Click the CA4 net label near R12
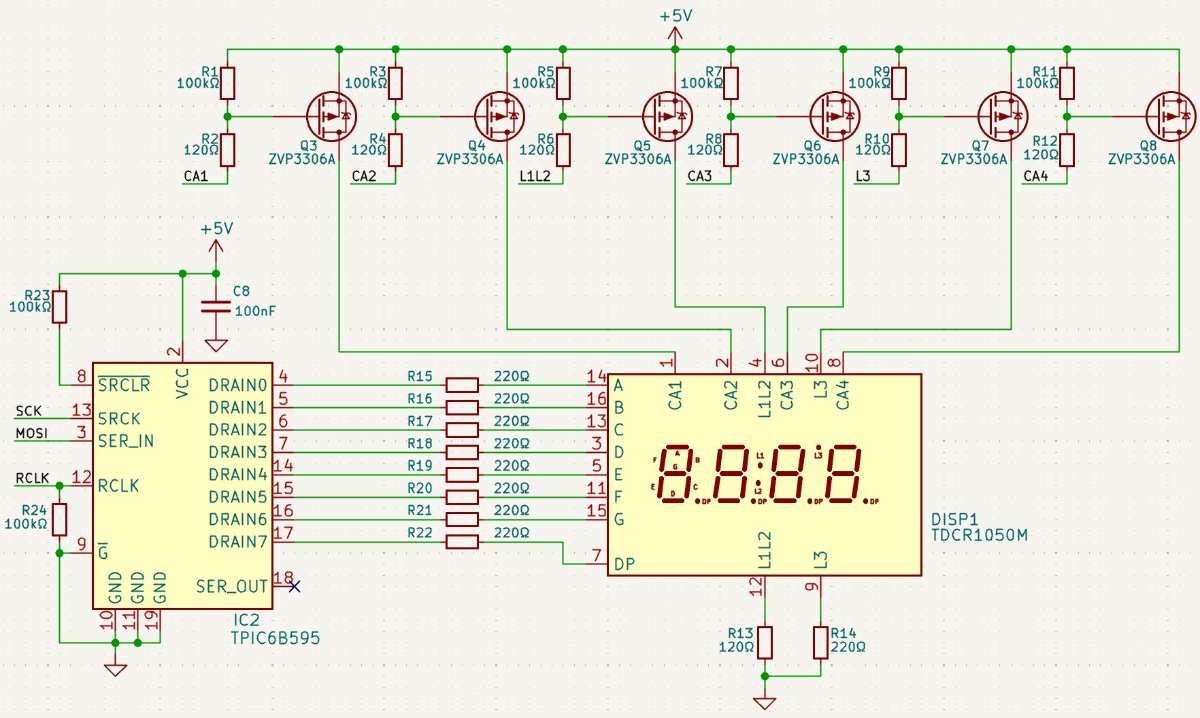 tap(1036, 177)
